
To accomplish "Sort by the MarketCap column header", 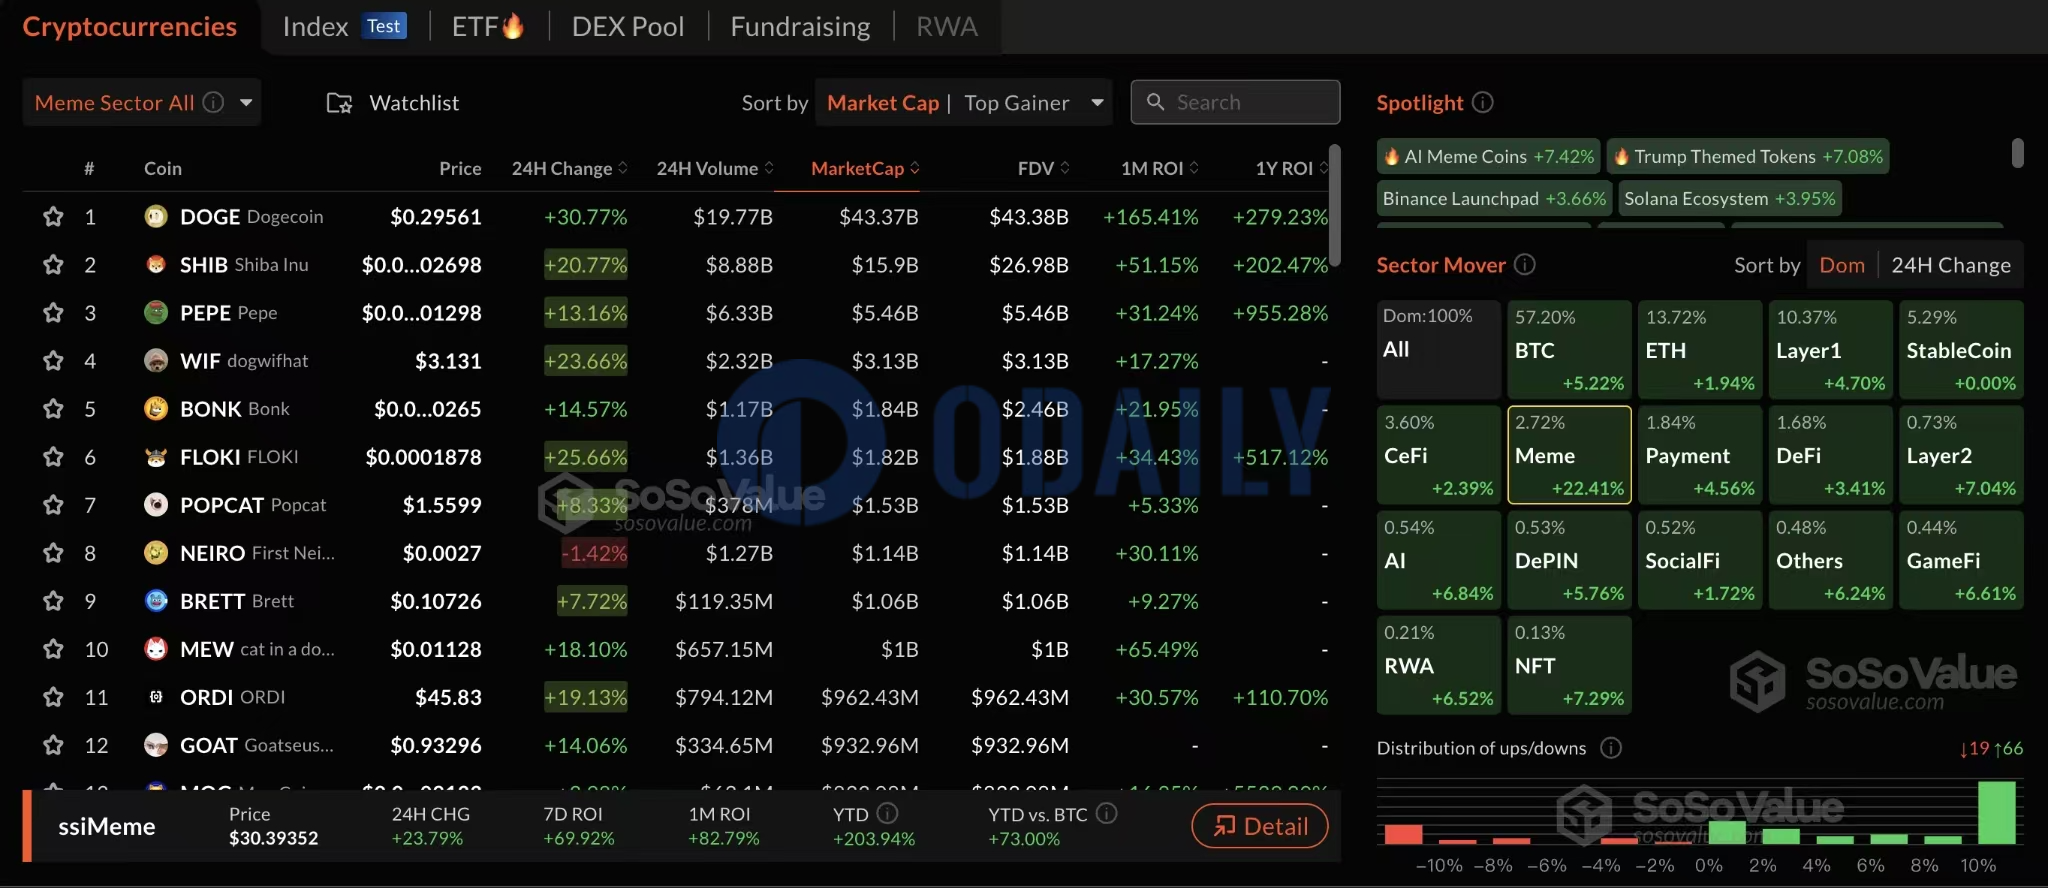I will click(x=865, y=168).
